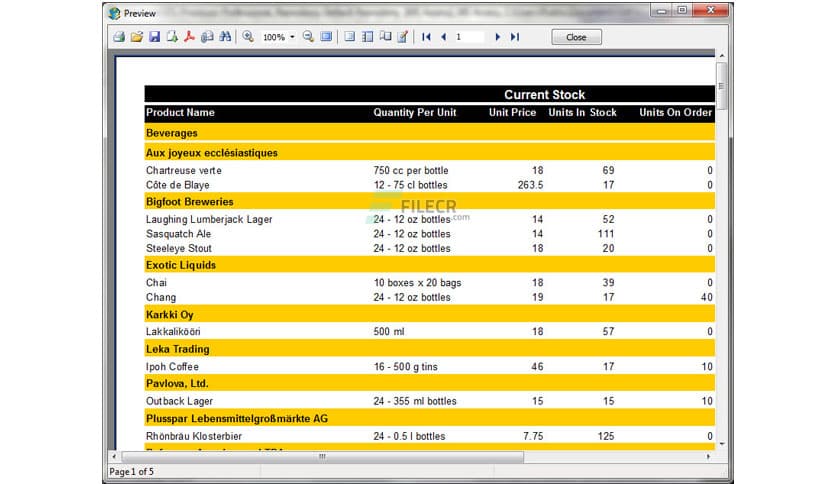Click the 'Exotic Liquids' supplier row

(429, 265)
